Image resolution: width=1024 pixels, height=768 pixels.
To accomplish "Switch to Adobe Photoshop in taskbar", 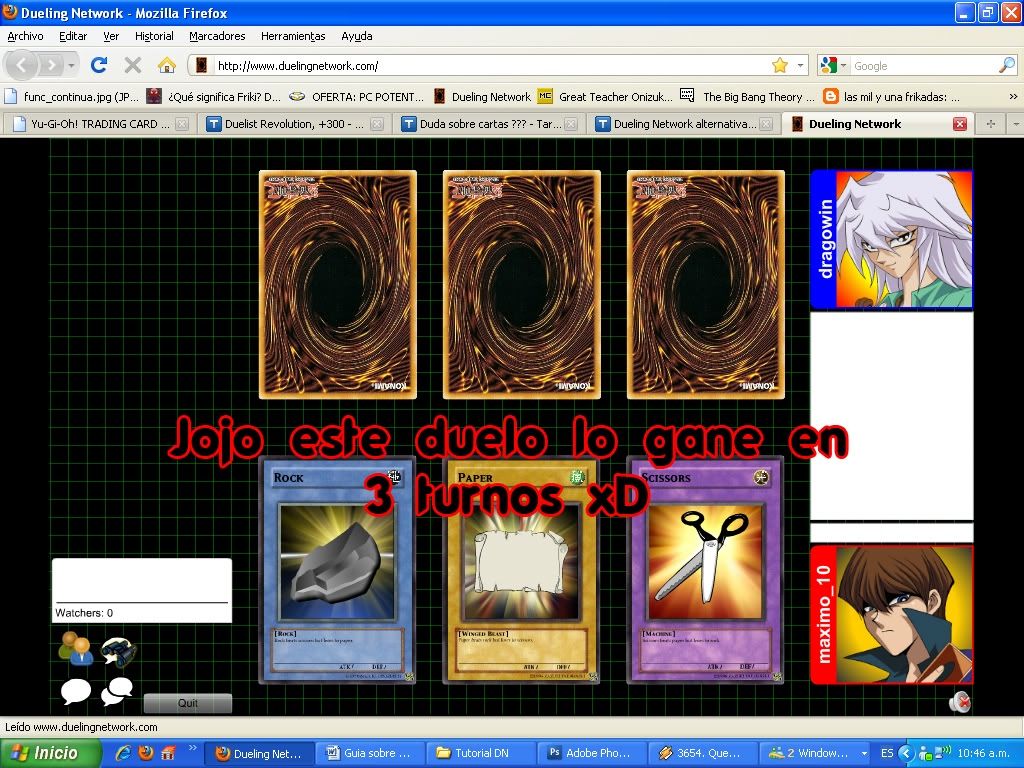I will 592,753.
